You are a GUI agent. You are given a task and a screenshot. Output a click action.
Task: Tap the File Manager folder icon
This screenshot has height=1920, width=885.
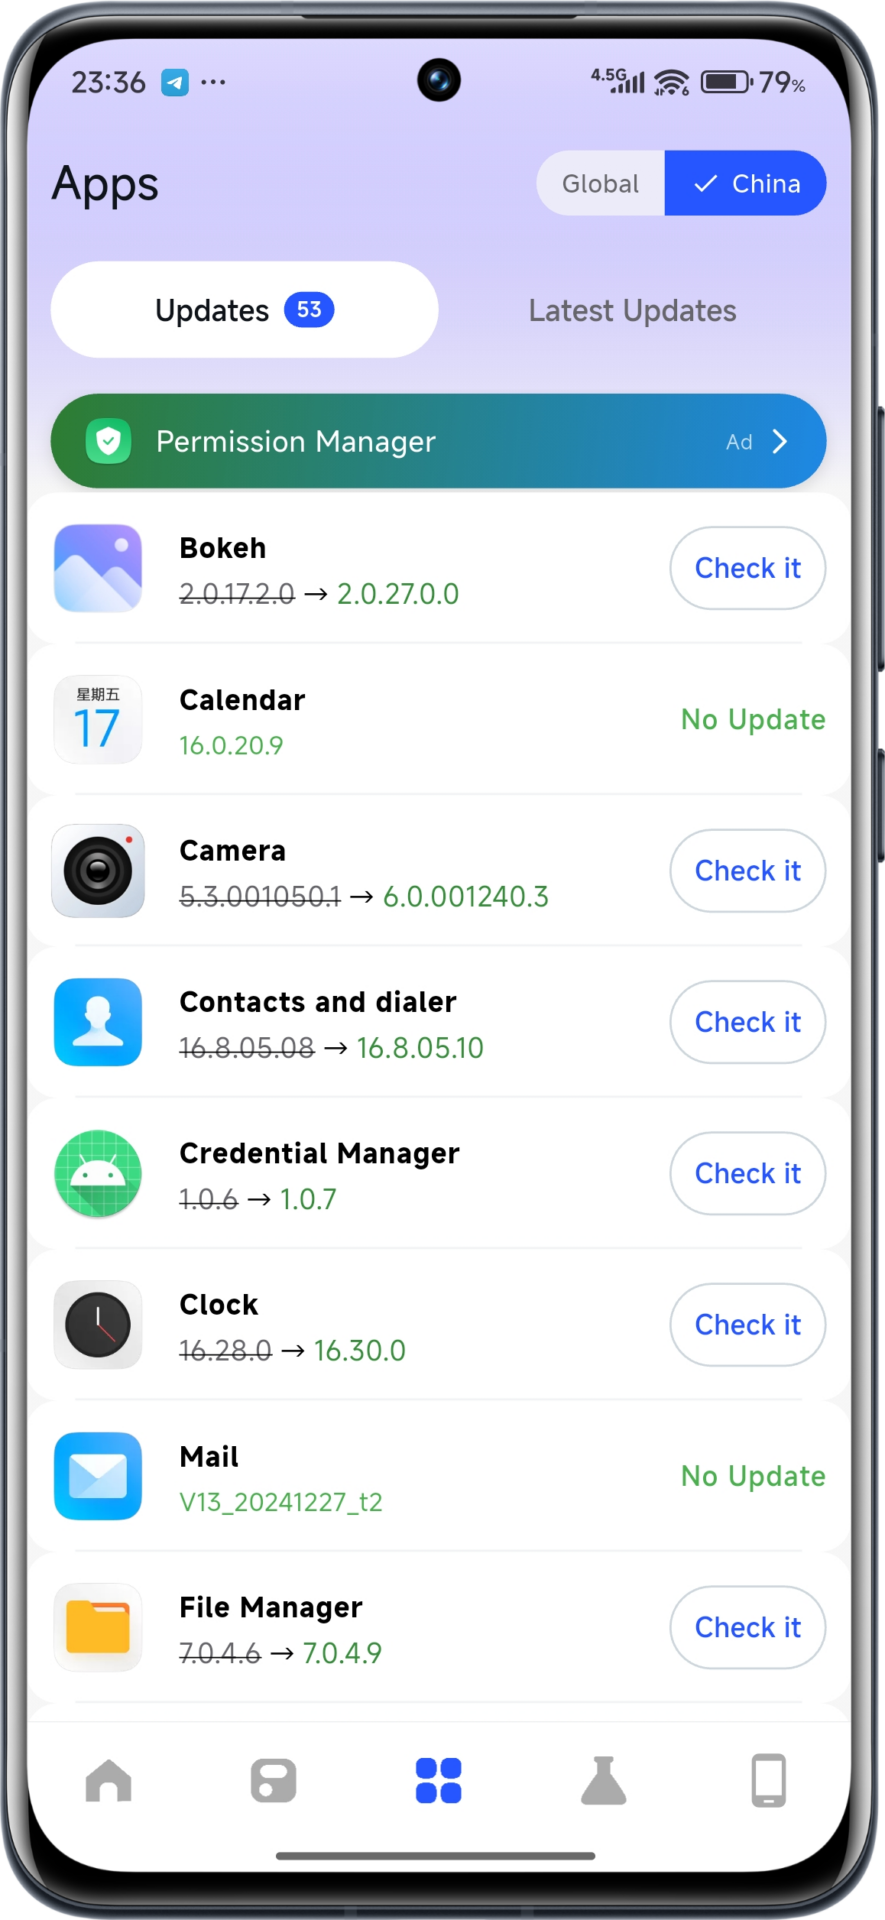pyautogui.click(x=98, y=1627)
